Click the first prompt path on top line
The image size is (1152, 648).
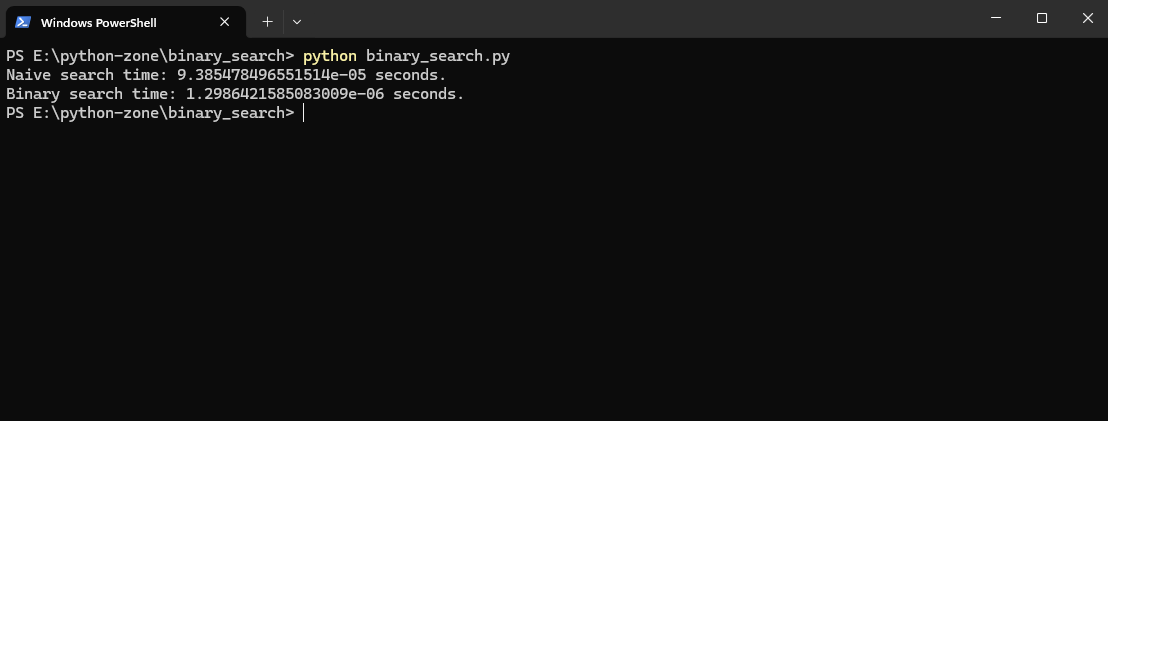[150, 56]
